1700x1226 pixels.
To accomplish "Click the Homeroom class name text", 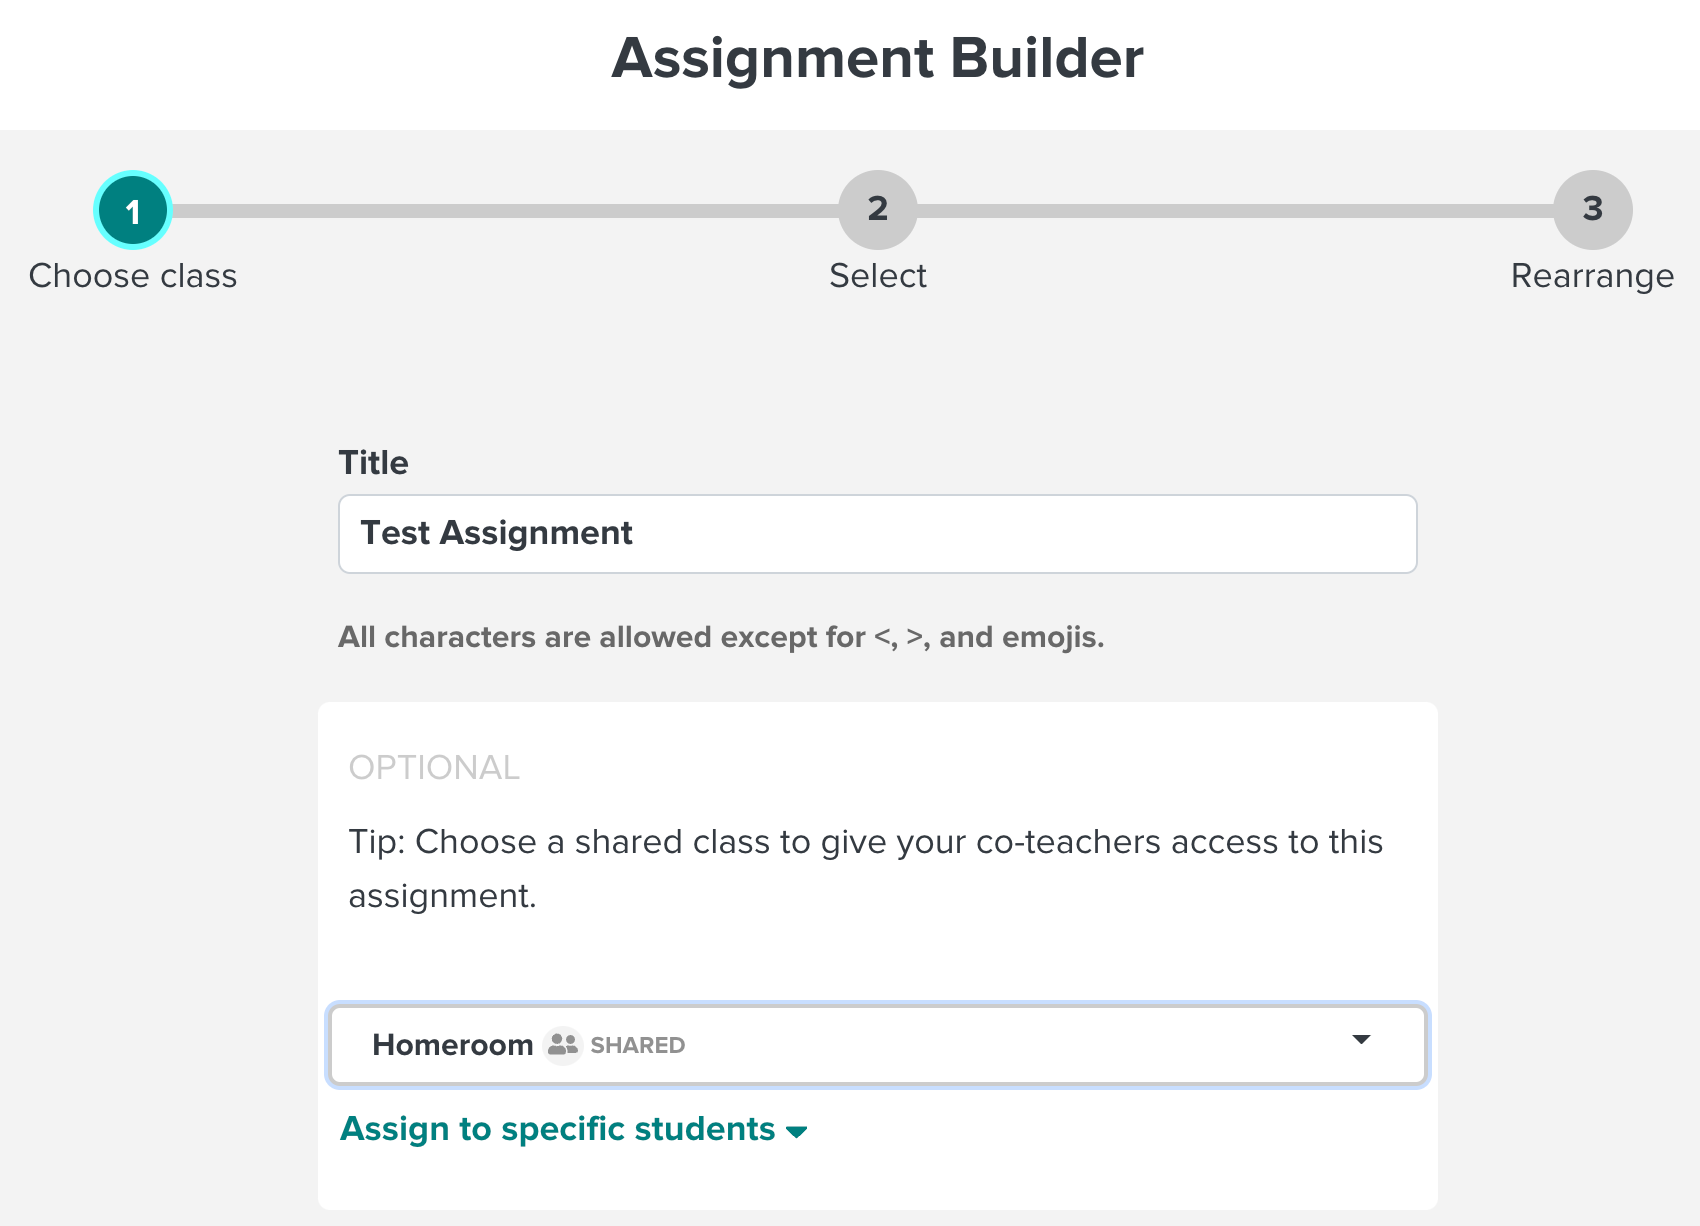I will tap(453, 1045).
